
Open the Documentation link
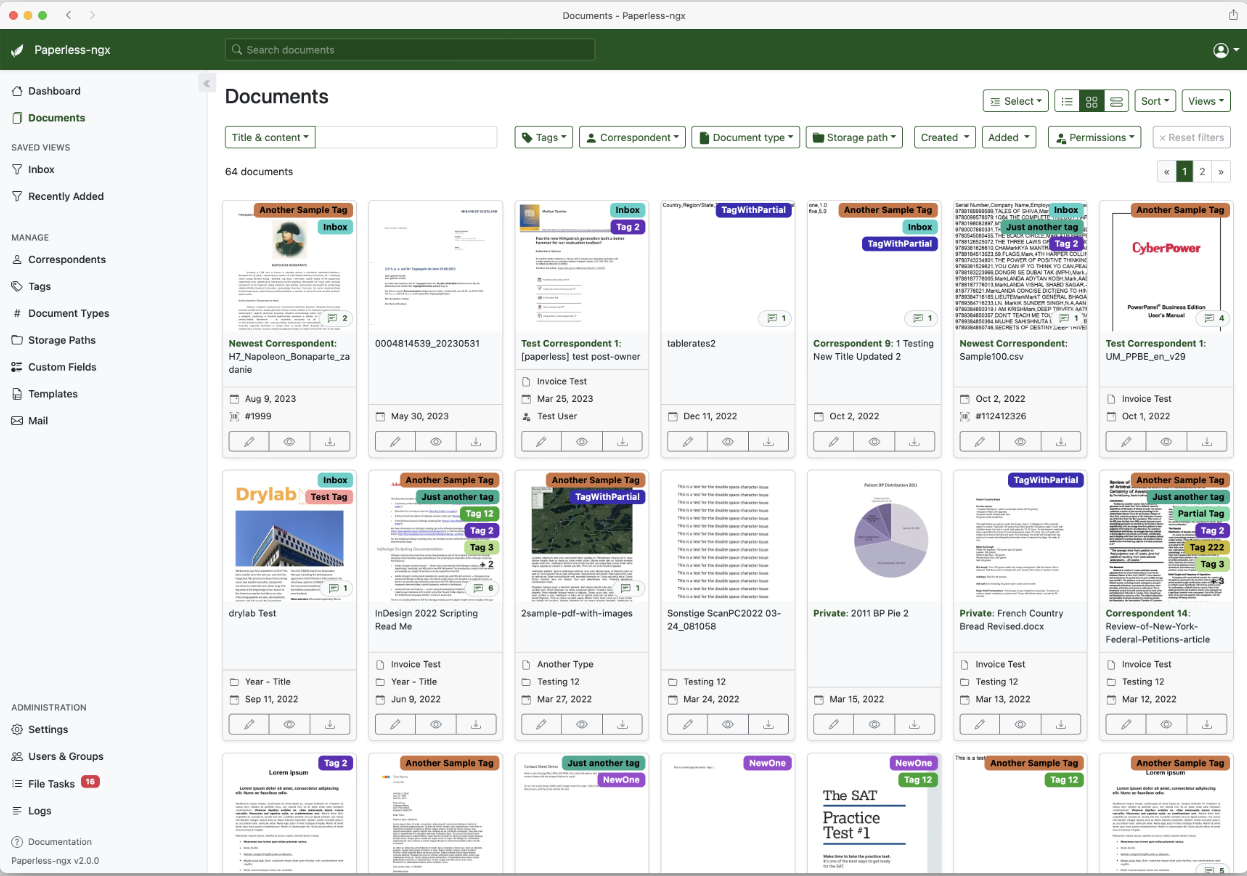pyautogui.click(x=59, y=842)
